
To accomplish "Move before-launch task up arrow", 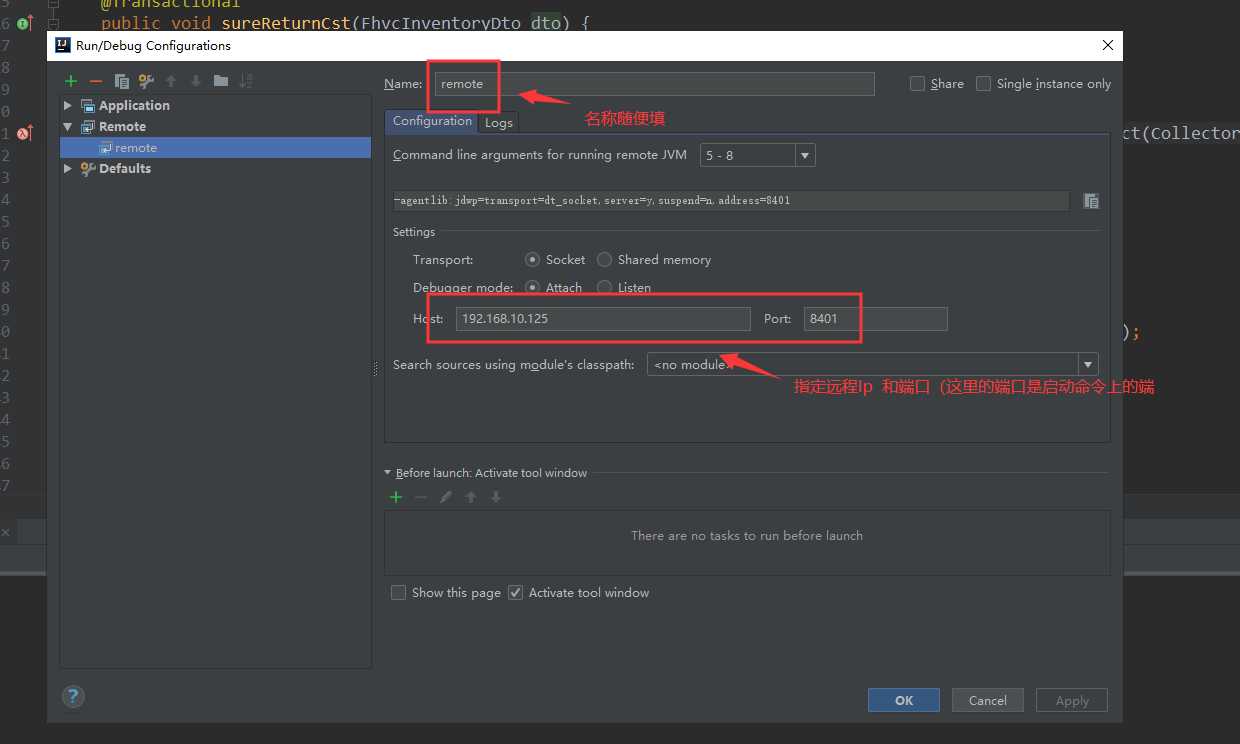I will point(471,497).
